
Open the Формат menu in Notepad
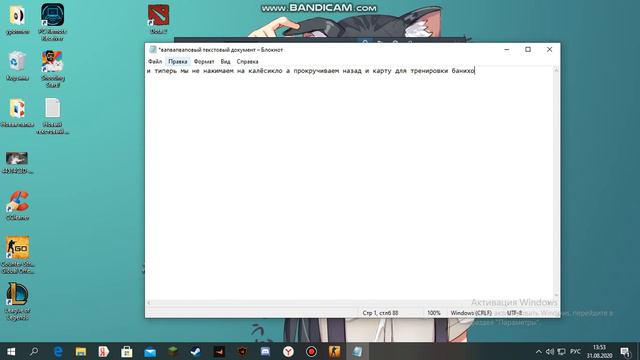tap(204, 61)
